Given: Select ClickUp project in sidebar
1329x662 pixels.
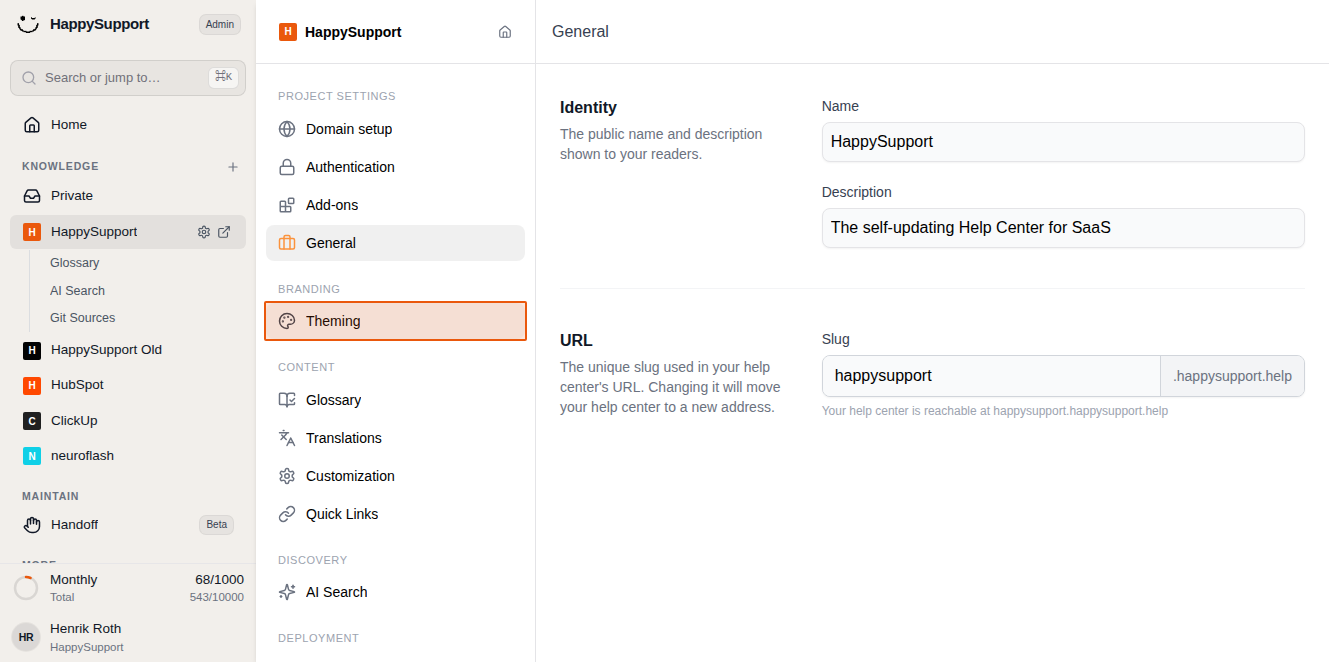Looking at the screenshot, I should click(128, 421).
